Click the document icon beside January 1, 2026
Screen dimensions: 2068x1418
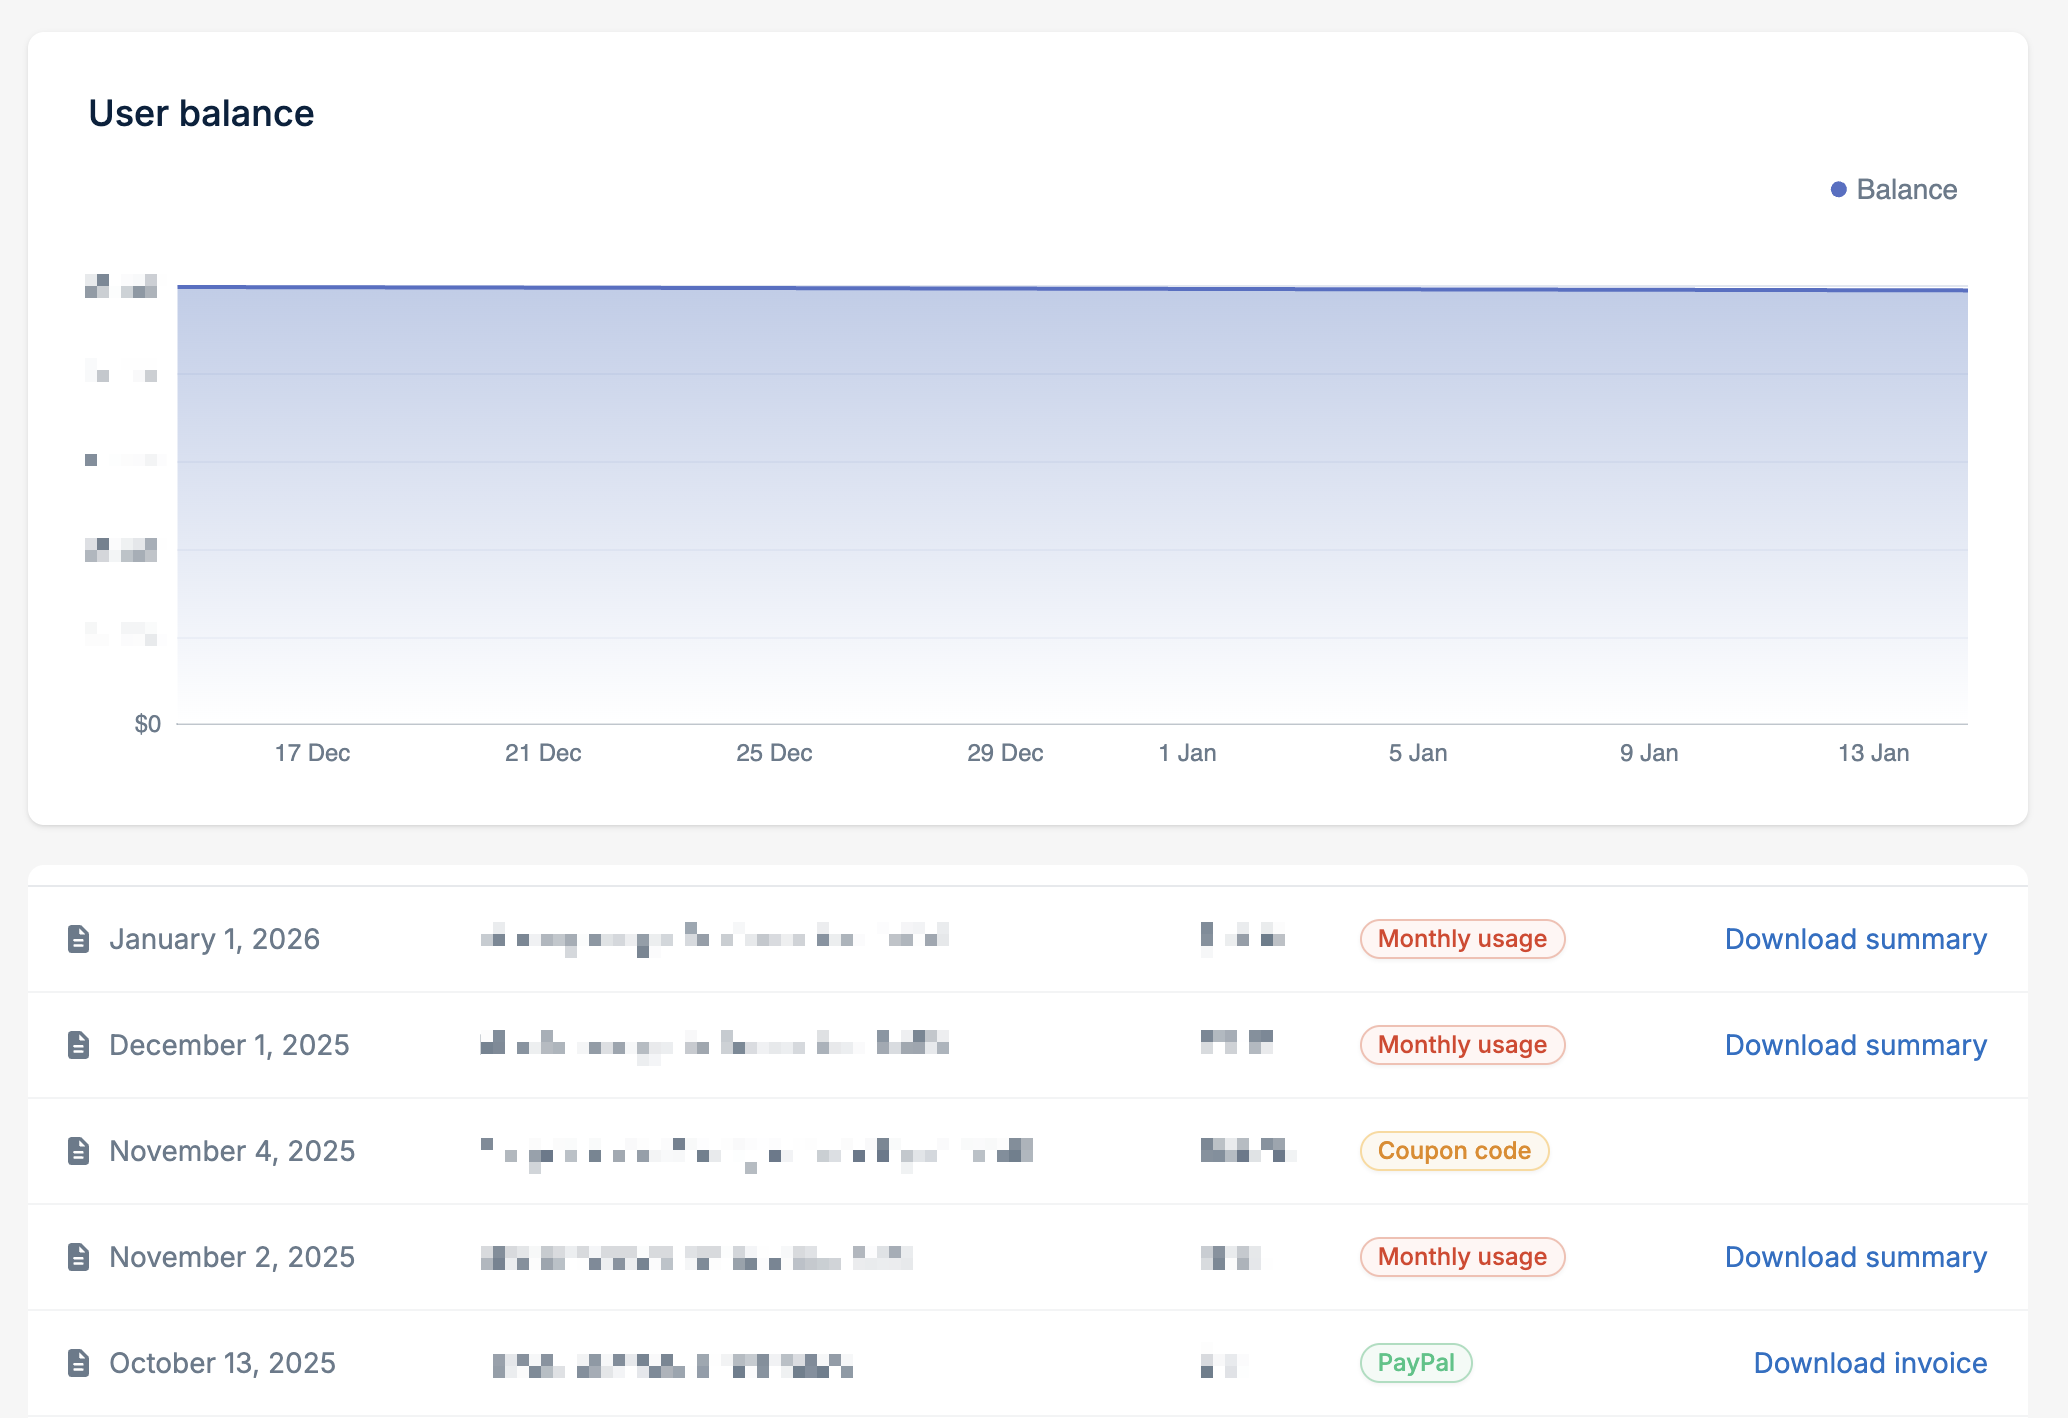tap(78, 938)
